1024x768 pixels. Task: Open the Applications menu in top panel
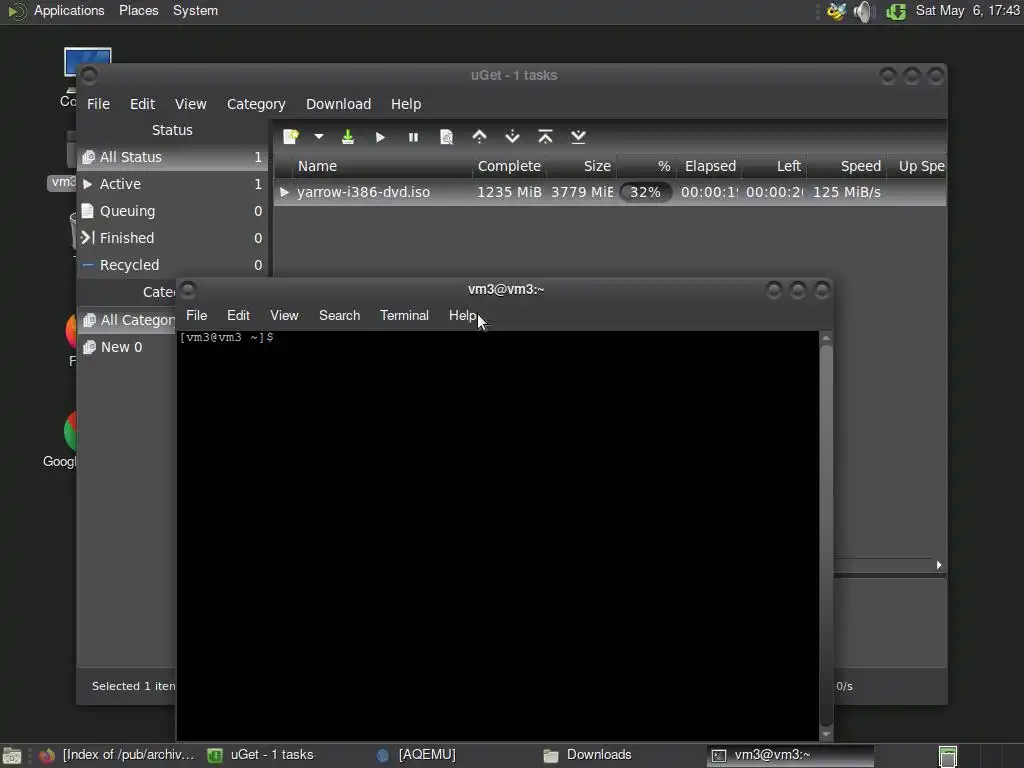click(x=69, y=10)
